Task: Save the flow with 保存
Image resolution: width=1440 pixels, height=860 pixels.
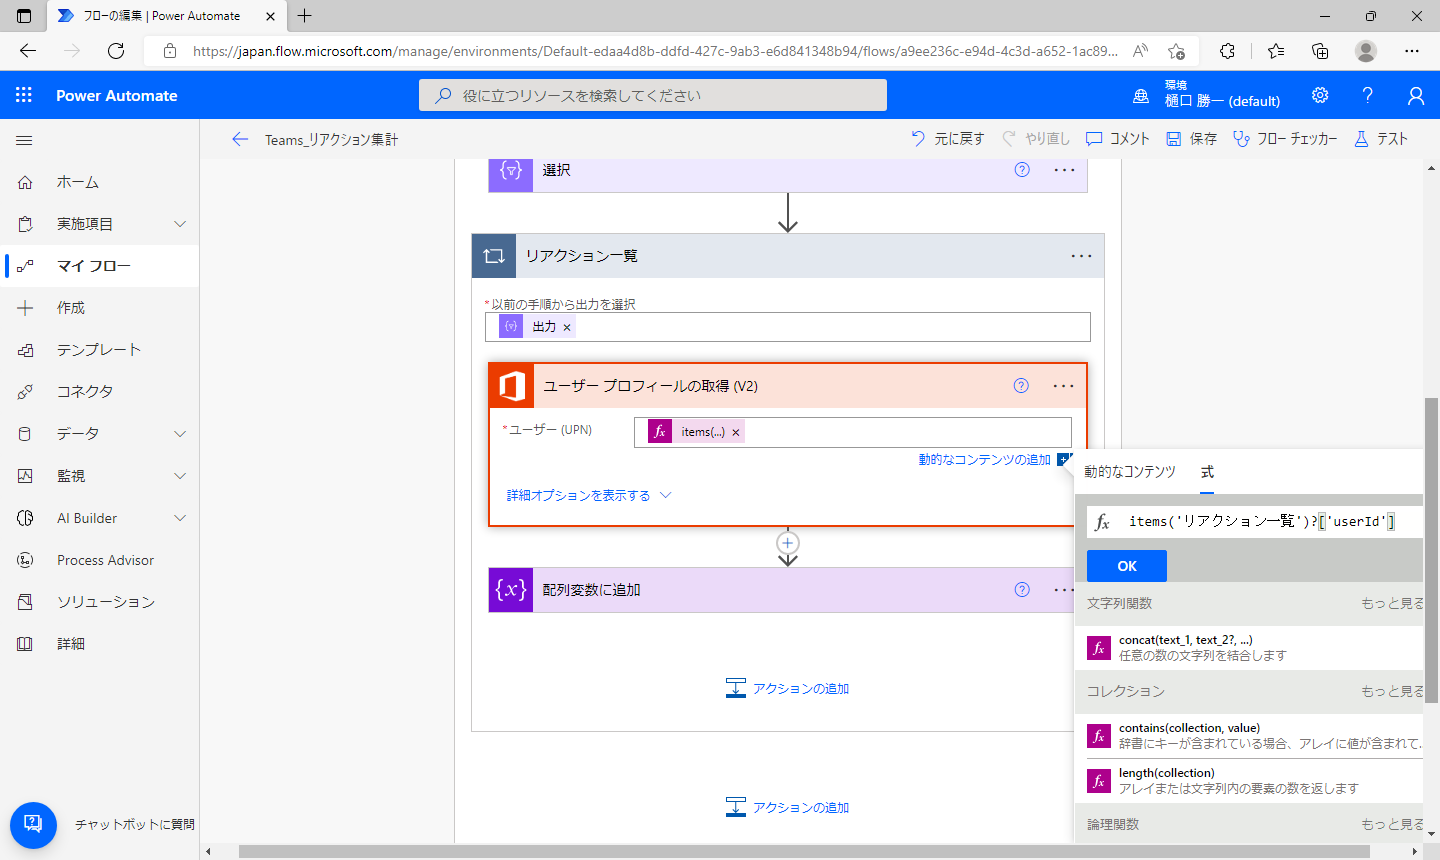Action: 1192,139
